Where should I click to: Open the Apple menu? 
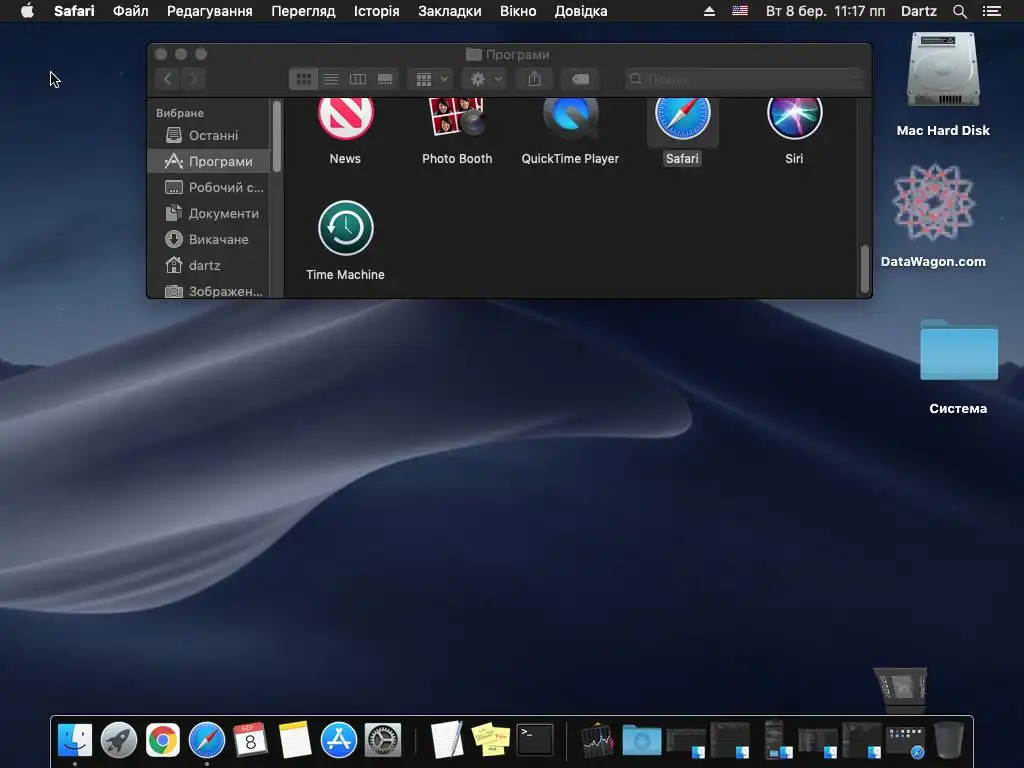click(27, 11)
